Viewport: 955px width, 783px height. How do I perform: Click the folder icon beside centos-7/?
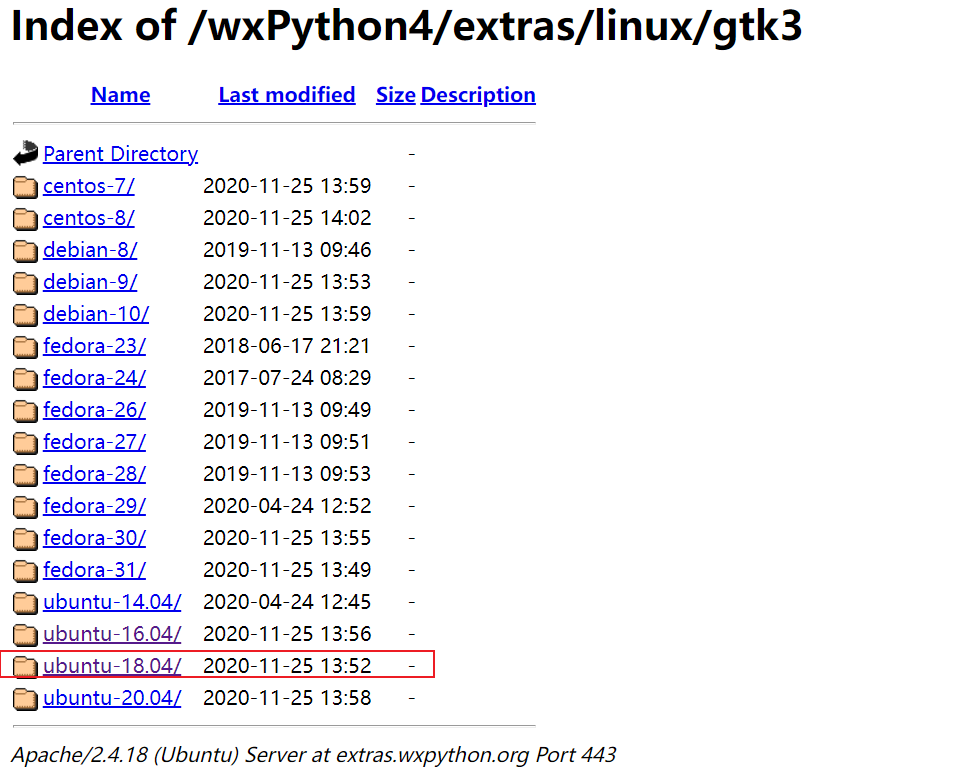[x=26, y=186]
